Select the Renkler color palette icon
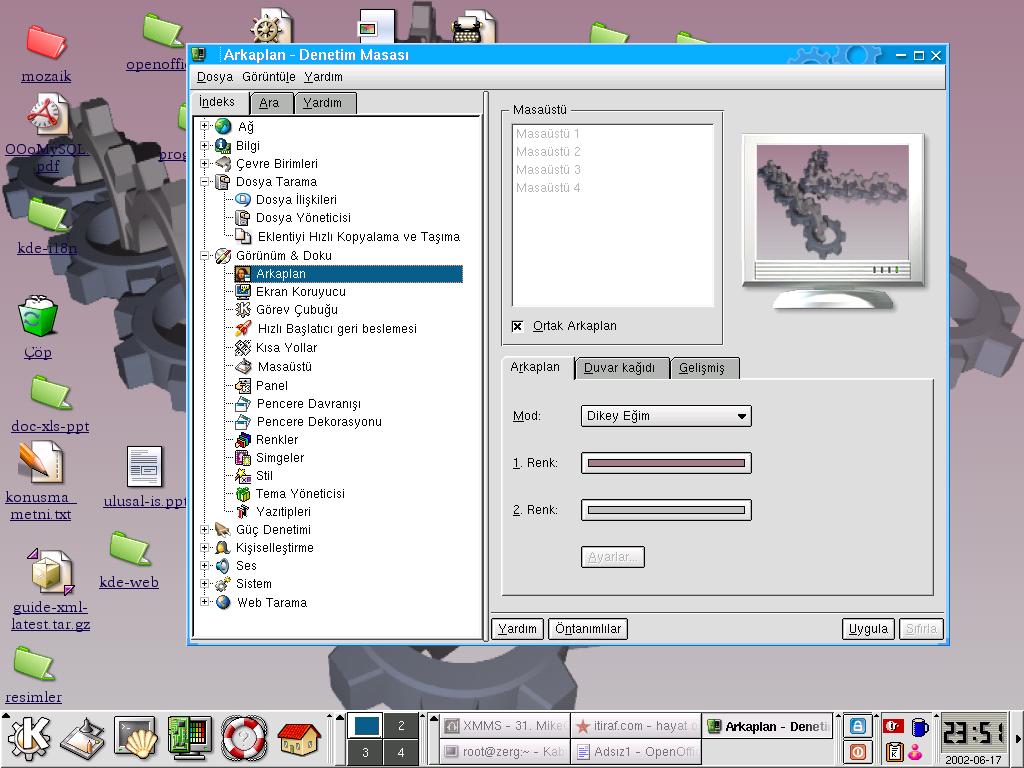 point(242,440)
